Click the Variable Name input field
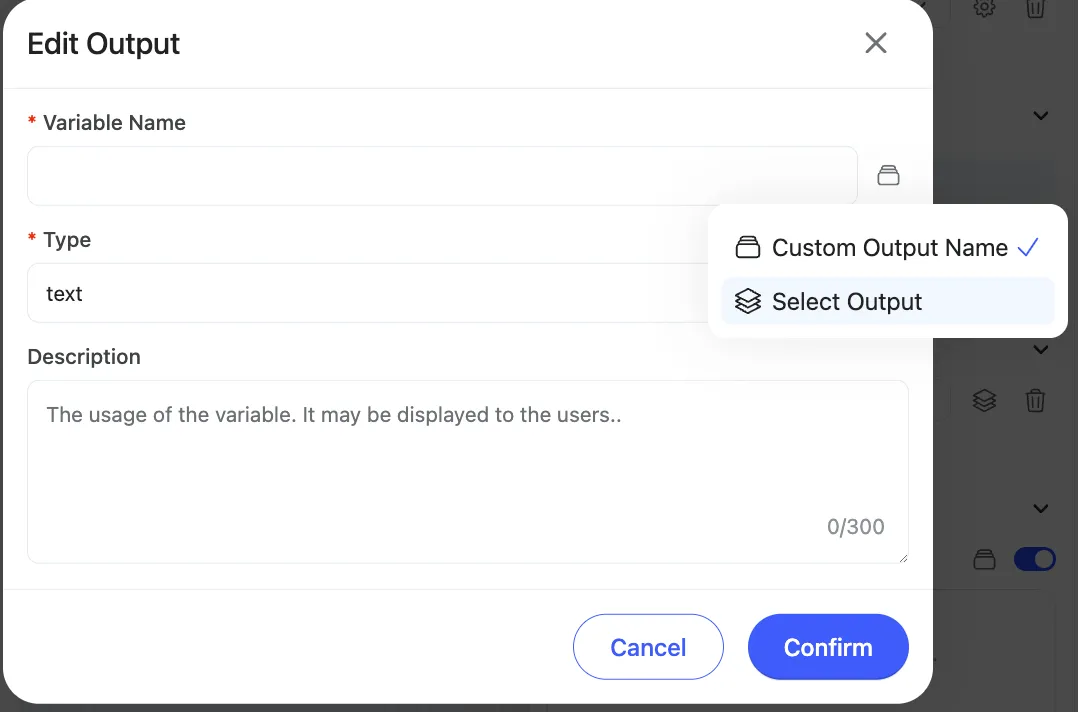 [x=442, y=176]
